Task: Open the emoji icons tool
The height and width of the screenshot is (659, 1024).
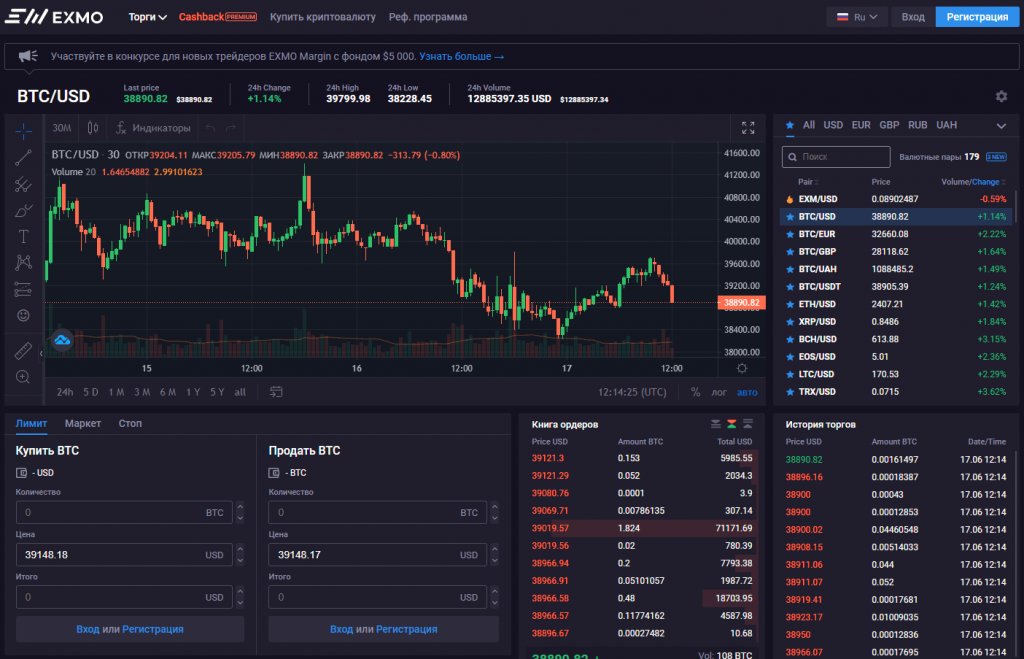Action: click(x=24, y=315)
